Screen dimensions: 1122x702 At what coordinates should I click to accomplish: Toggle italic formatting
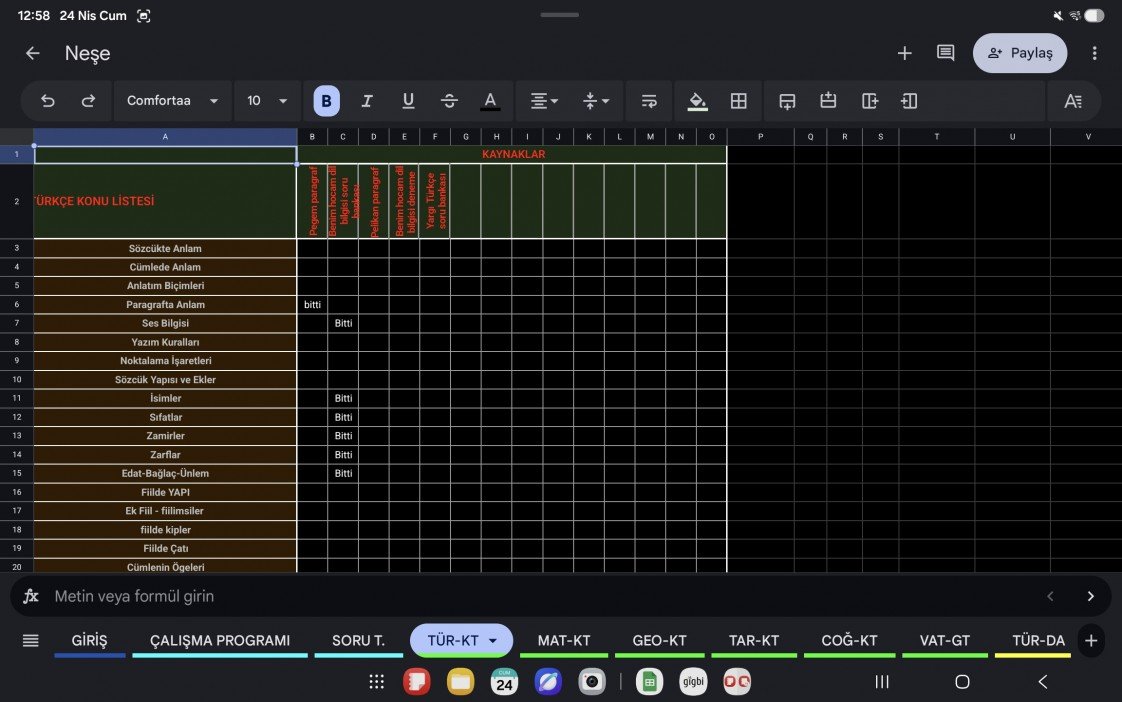click(367, 101)
